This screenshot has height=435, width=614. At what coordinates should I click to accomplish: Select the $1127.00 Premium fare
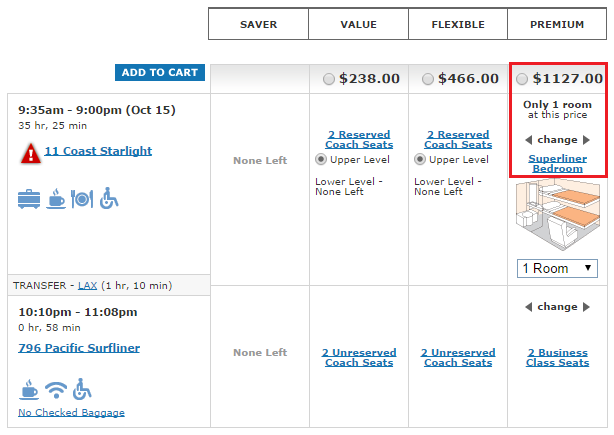pyautogui.click(x=521, y=79)
